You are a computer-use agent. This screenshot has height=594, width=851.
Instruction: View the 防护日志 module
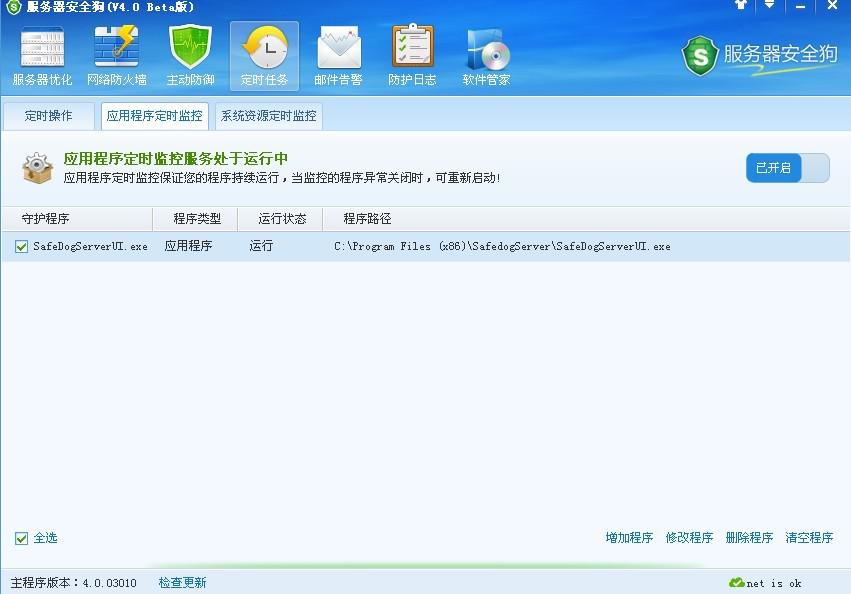(x=412, y=55)
